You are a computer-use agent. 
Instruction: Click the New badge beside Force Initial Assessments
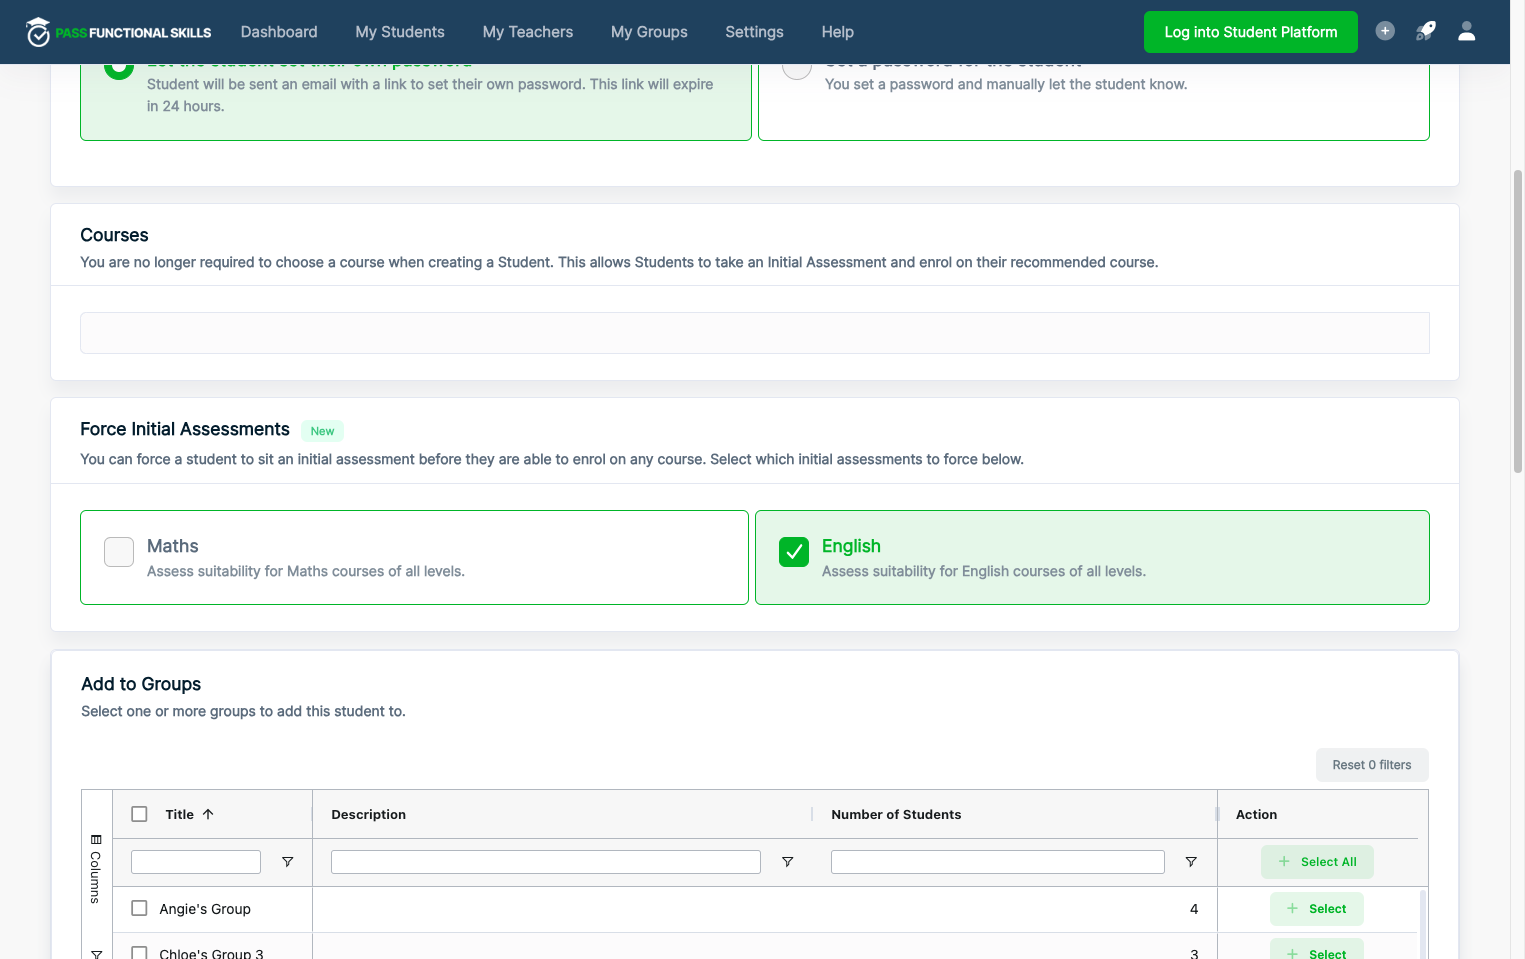tap(322, 431)
